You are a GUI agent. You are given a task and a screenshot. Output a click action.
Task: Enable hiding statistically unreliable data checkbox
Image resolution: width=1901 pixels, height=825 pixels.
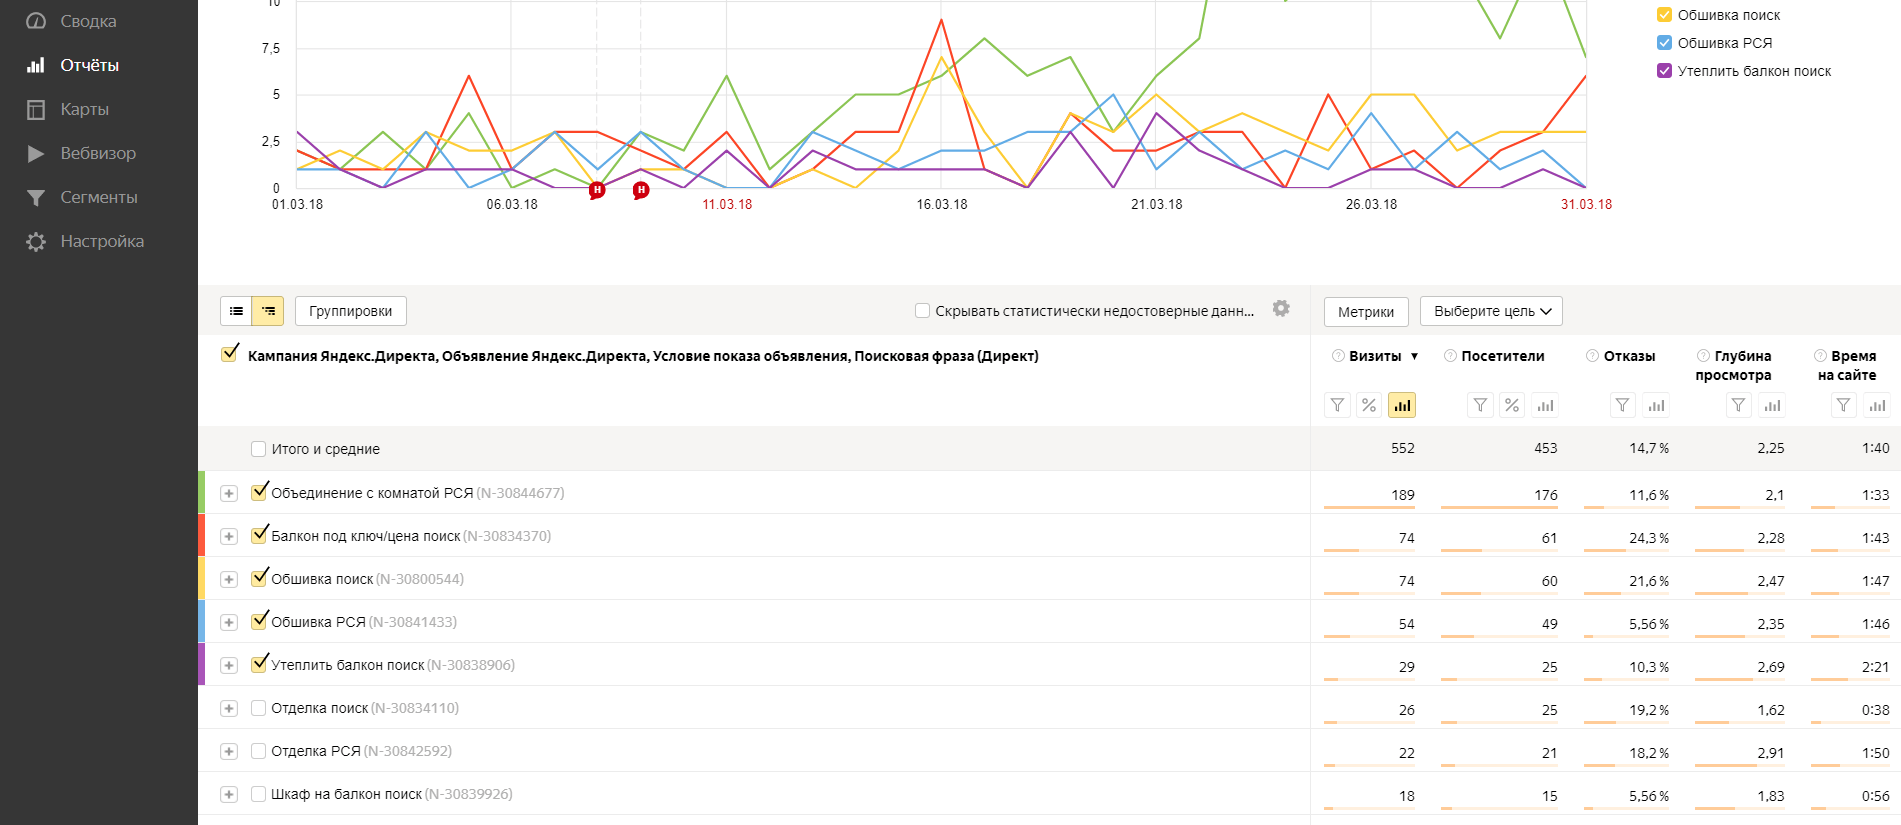click(923, 311)
